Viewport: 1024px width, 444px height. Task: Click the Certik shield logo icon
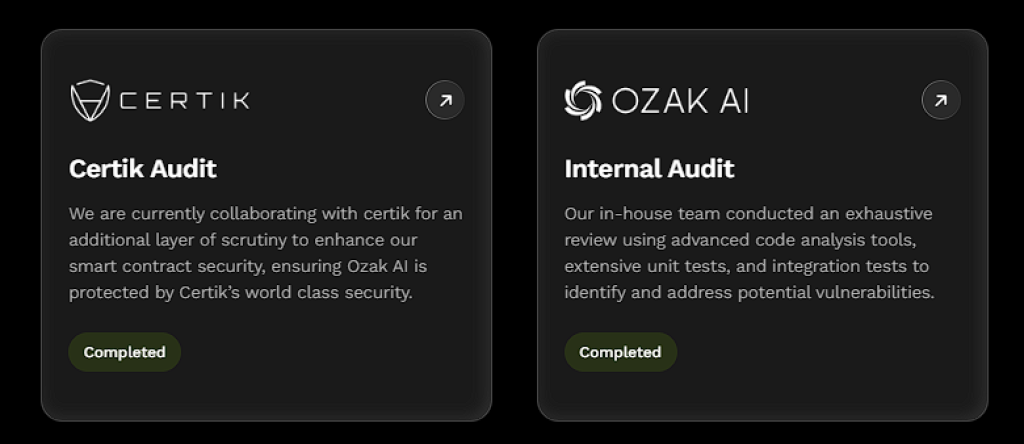tap(89, 100)
